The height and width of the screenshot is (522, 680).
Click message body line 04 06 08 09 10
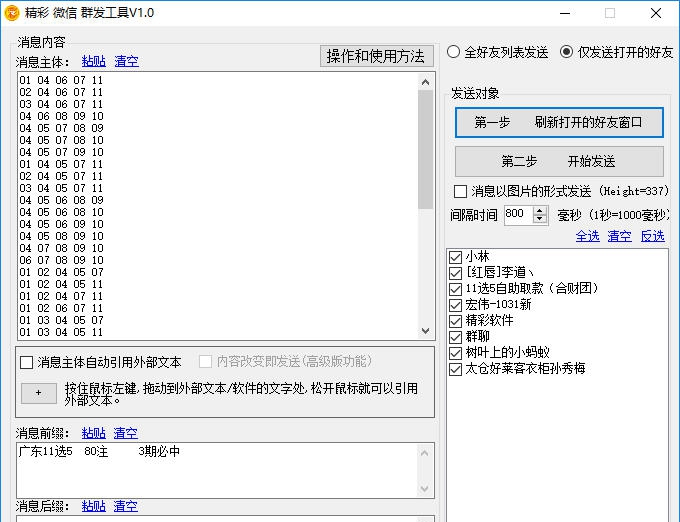61,116
